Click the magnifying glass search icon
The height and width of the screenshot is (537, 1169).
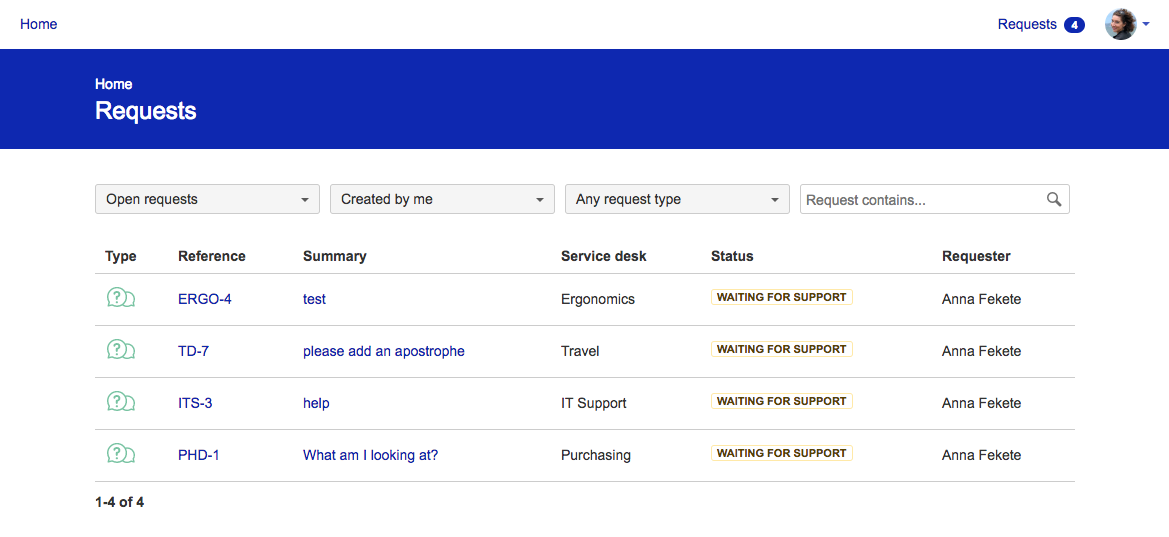tap(1053, 199)
